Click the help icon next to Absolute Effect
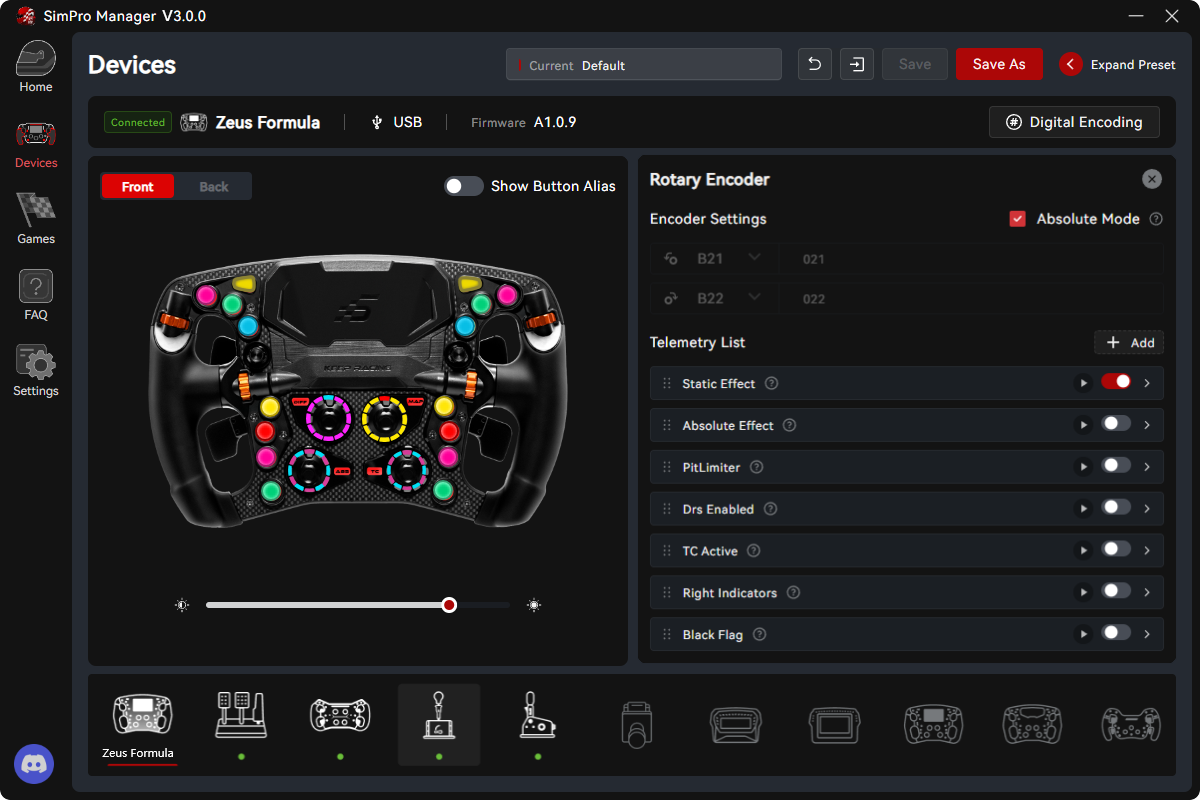The width and height of the screenshot is (1200, 800). pyautogui.click(x=790, y=425)
